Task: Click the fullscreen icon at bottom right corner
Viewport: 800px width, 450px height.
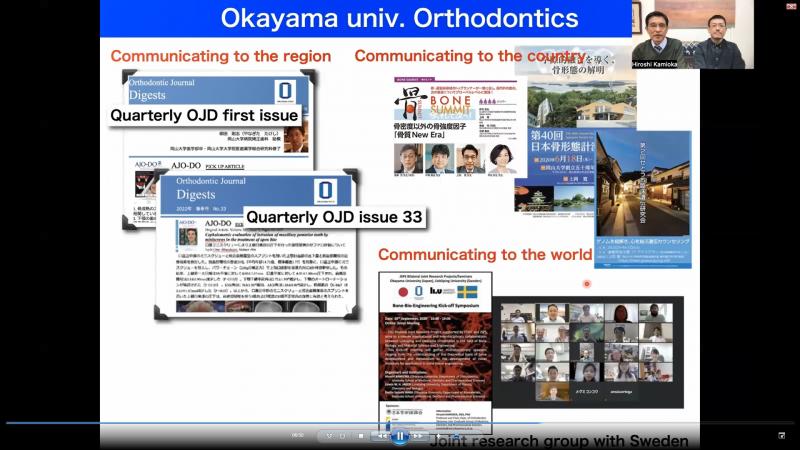Action: click(782, 435)
